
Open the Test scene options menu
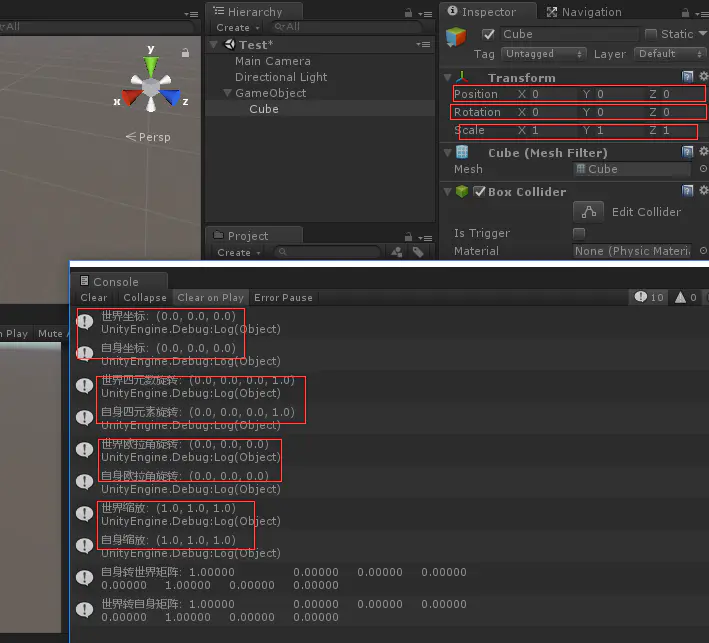pos(423,44)
